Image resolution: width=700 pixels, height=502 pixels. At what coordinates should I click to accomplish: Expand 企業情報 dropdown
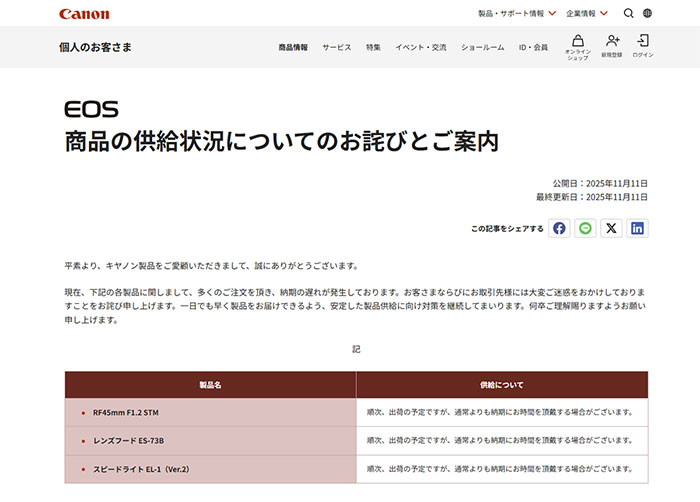pos(587,13)
